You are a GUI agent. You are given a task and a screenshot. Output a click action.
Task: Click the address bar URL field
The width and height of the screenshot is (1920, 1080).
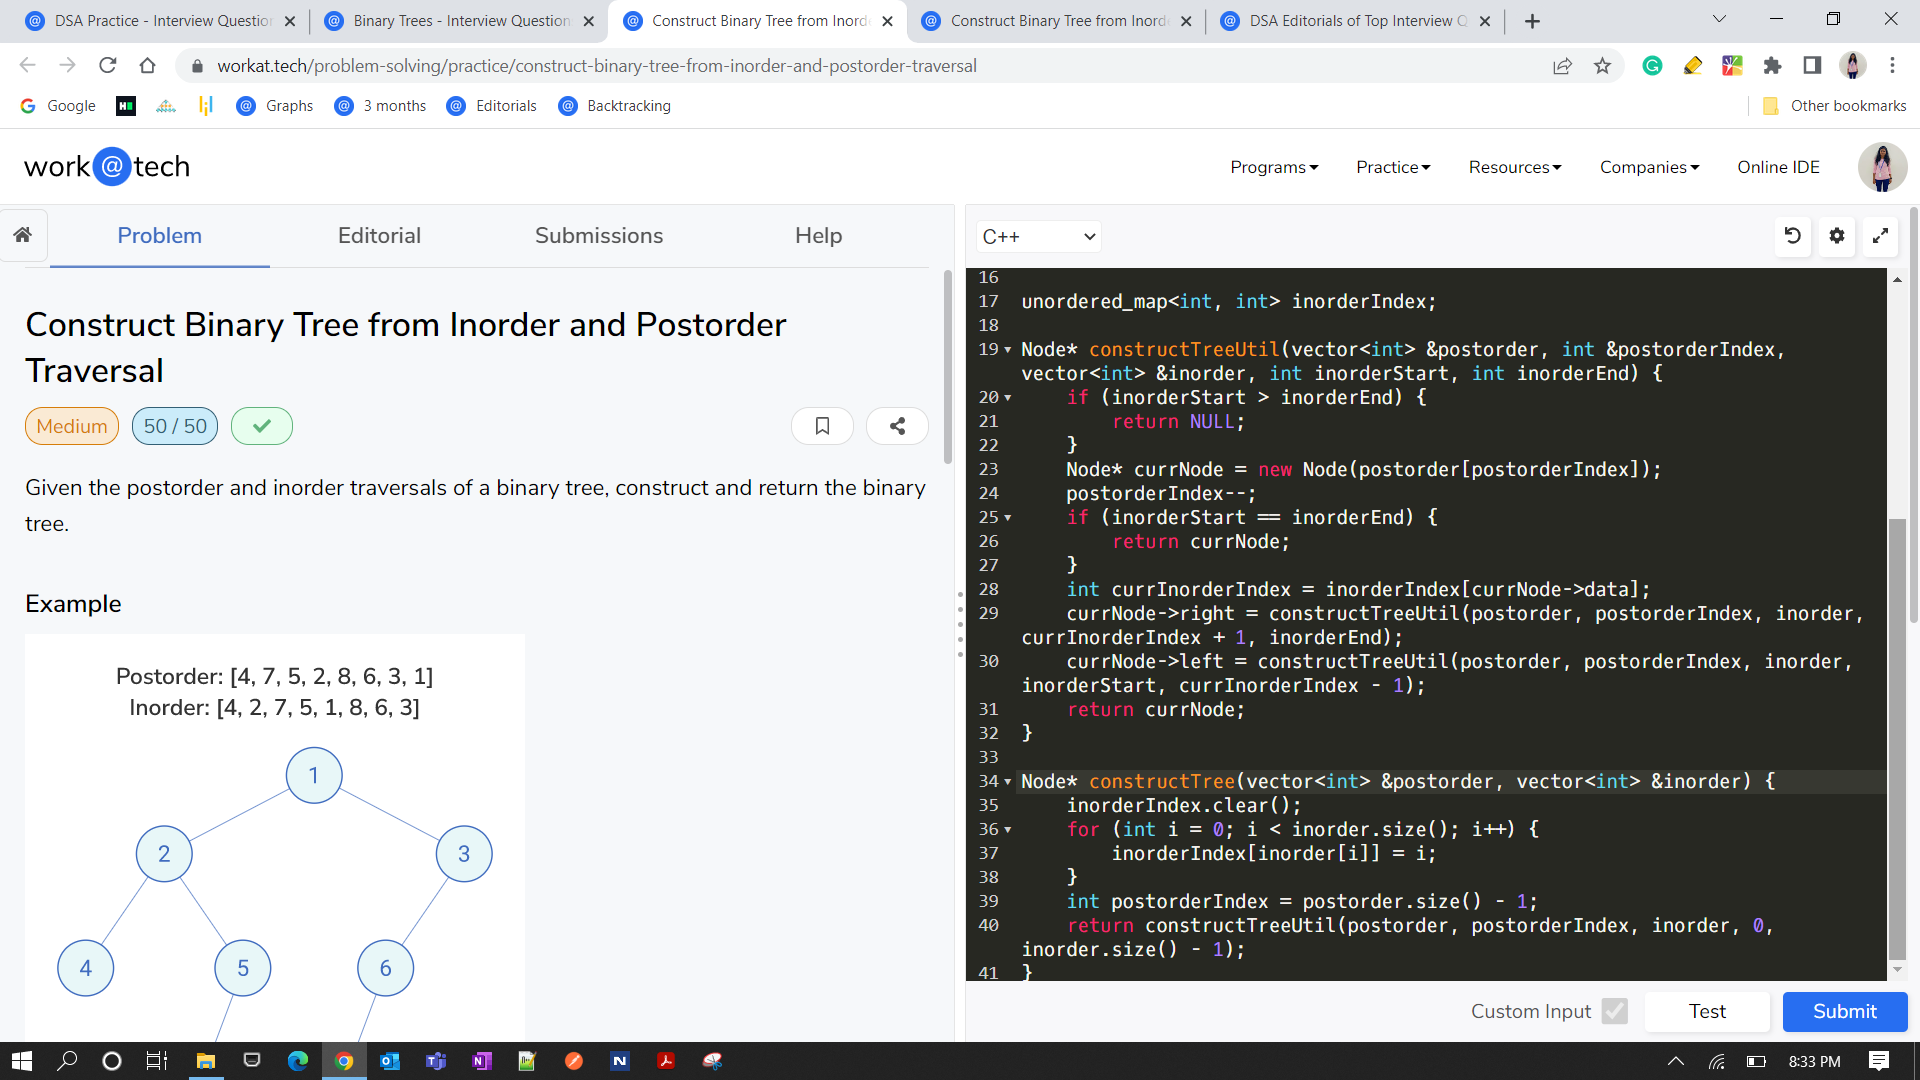click(870, 66)
